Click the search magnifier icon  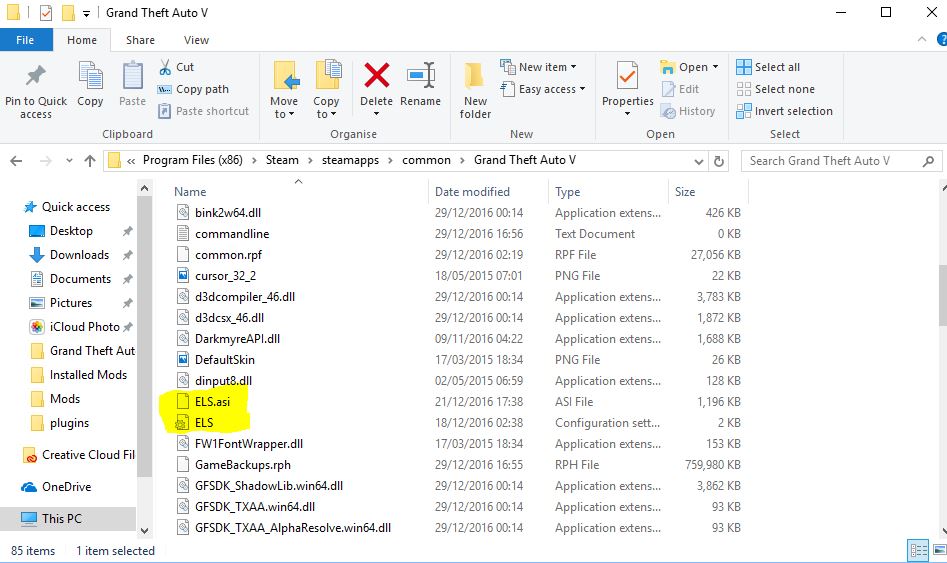928,161
